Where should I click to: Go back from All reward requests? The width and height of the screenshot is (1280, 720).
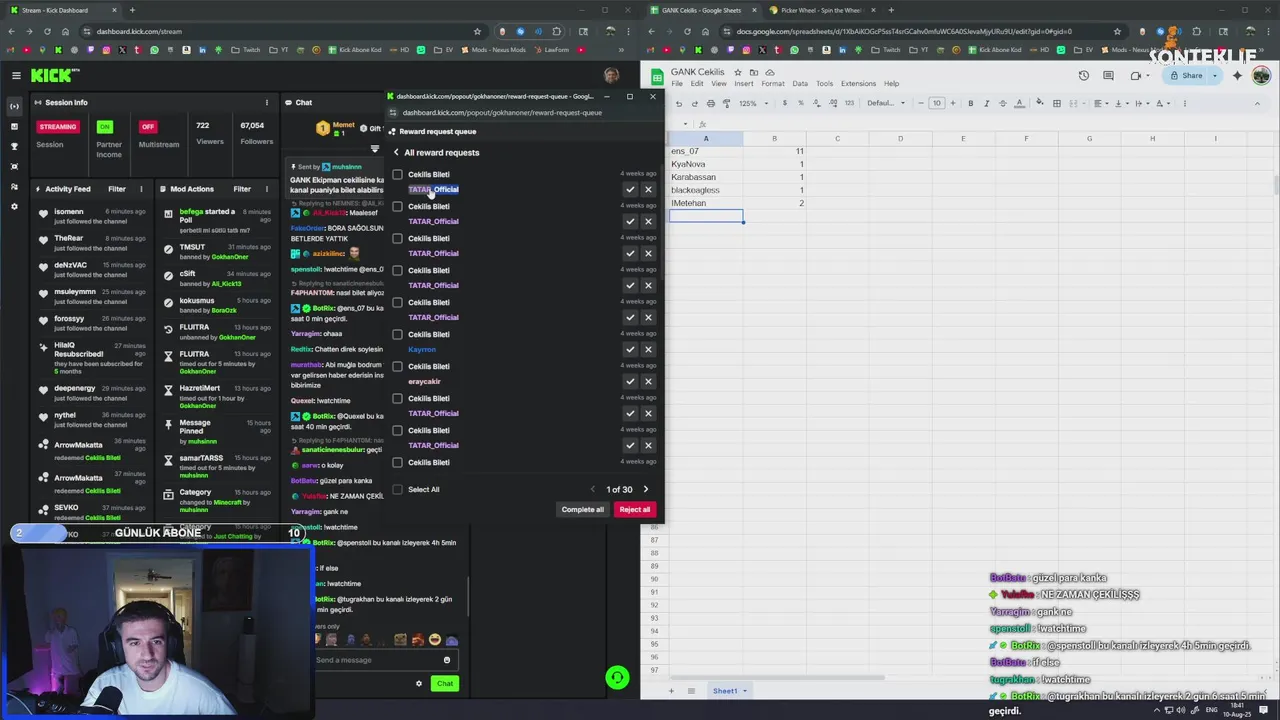point(396,152)
